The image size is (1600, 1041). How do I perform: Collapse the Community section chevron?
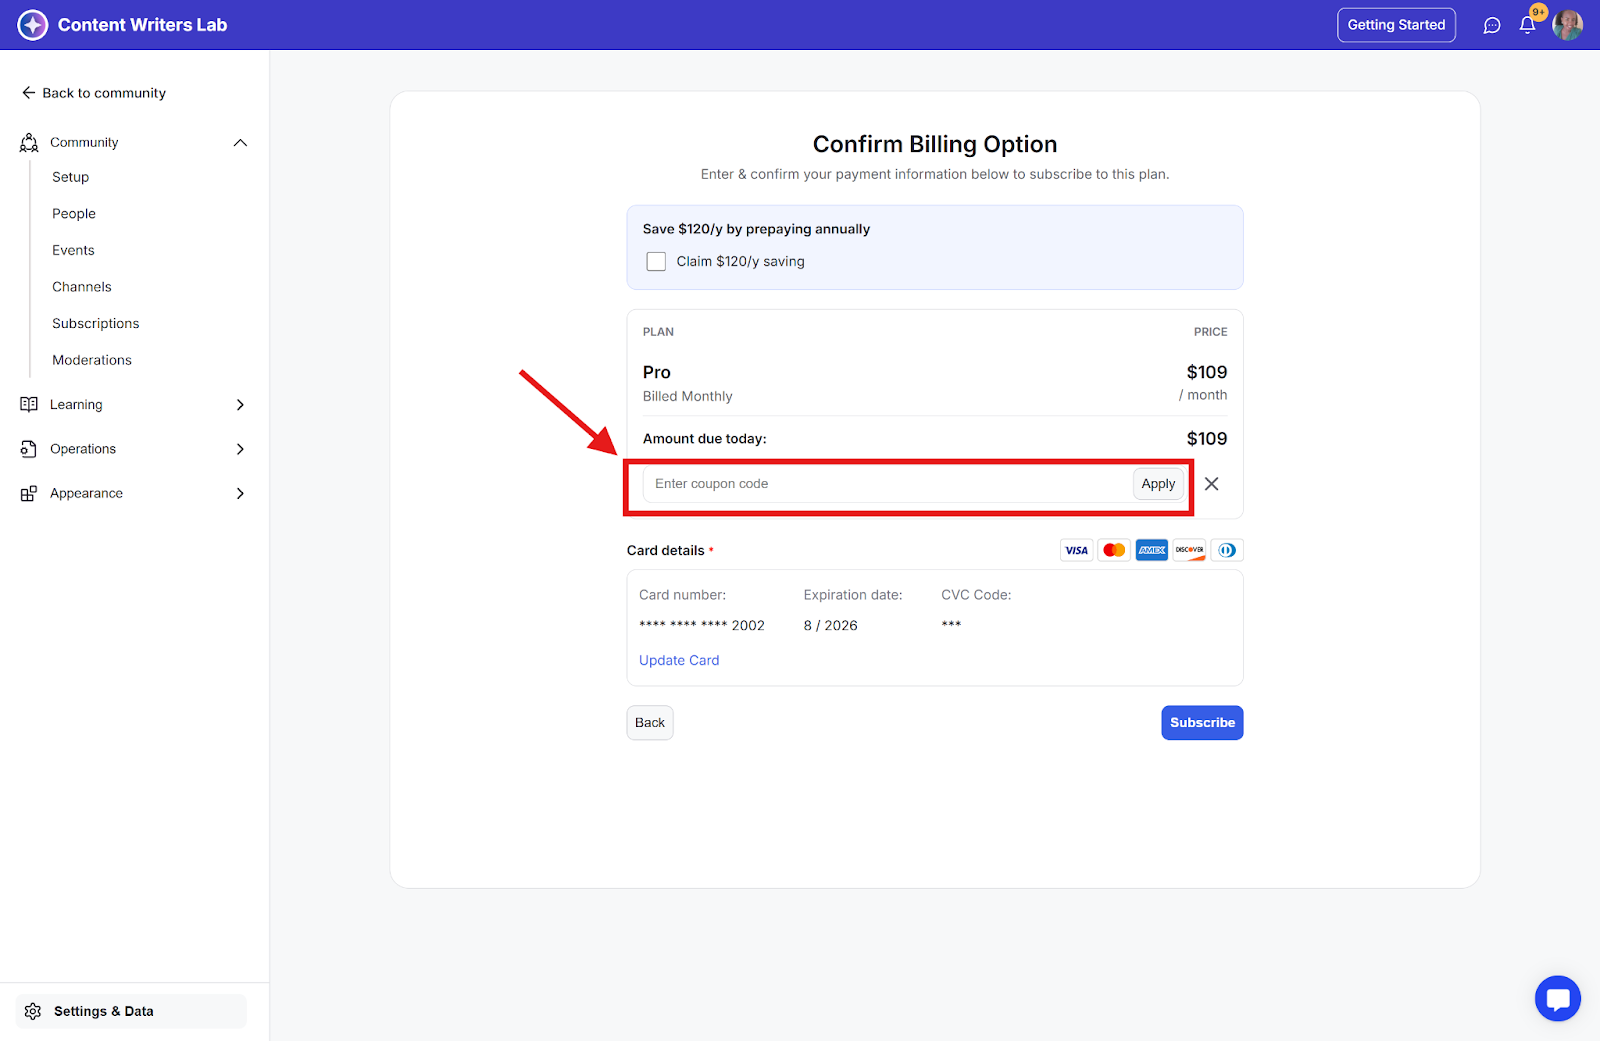tap(240, 143)
